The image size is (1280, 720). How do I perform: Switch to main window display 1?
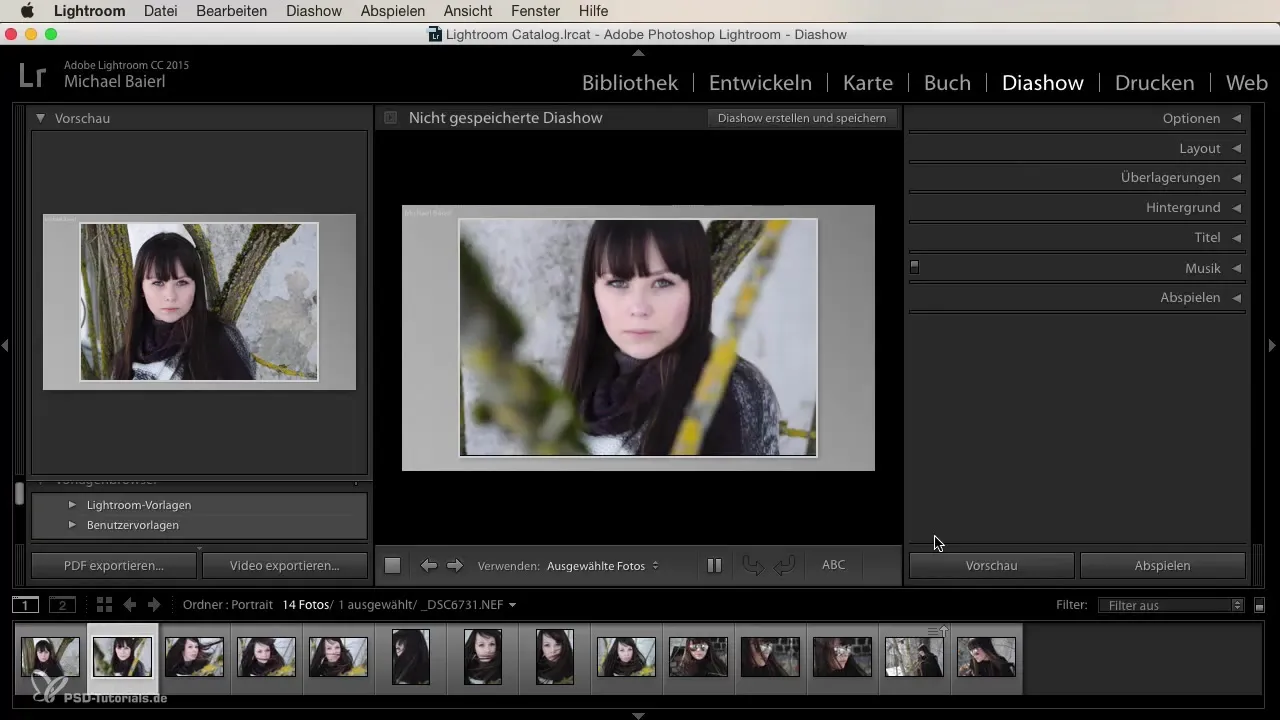[x=25, y=605]
